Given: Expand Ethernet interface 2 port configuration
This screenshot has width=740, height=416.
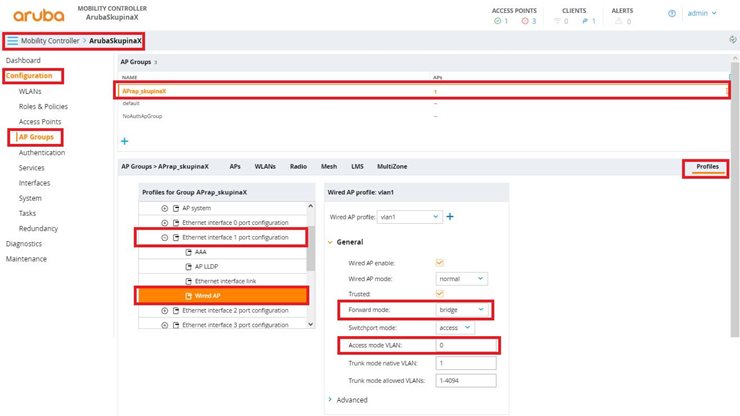Looking at the screenshot, I should click(164, 311).
